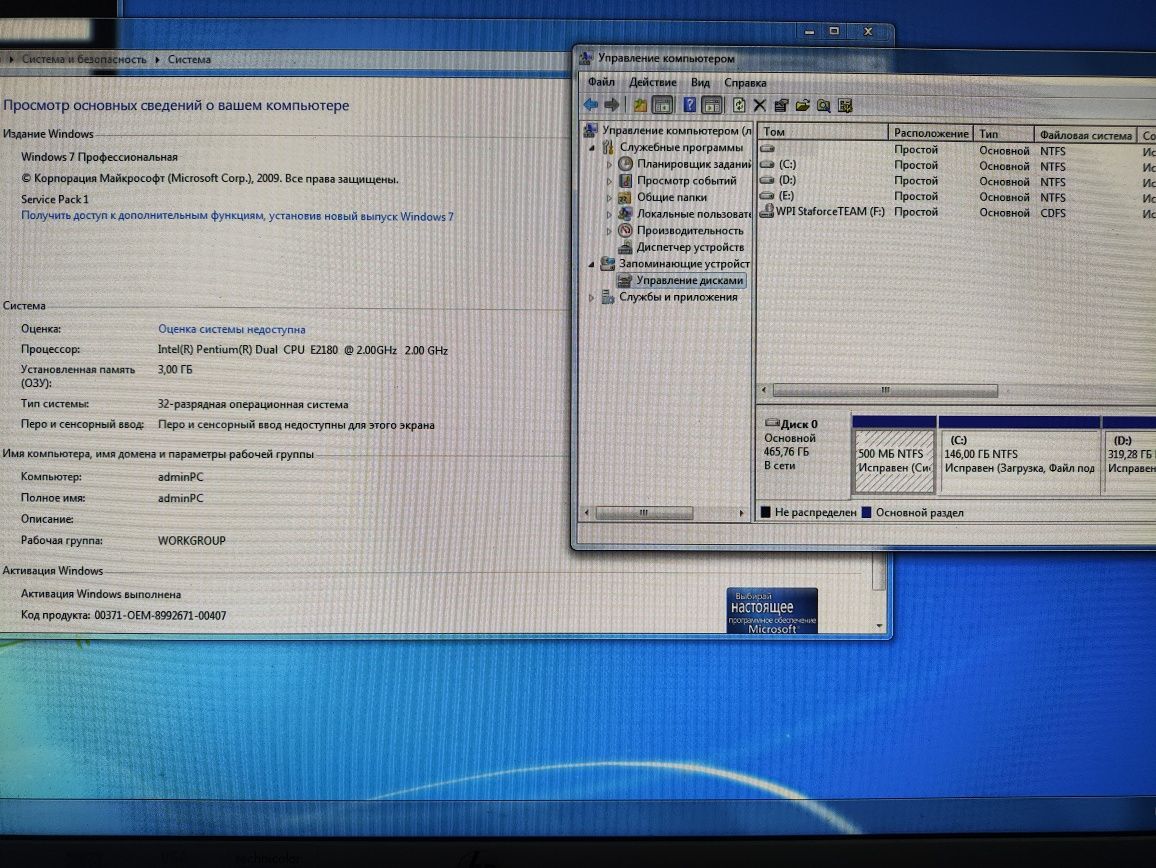Viewport: 1156px width, 868px height.
Task: Click the Event Viewer icon in tree
Action: [x=625, y=181]
